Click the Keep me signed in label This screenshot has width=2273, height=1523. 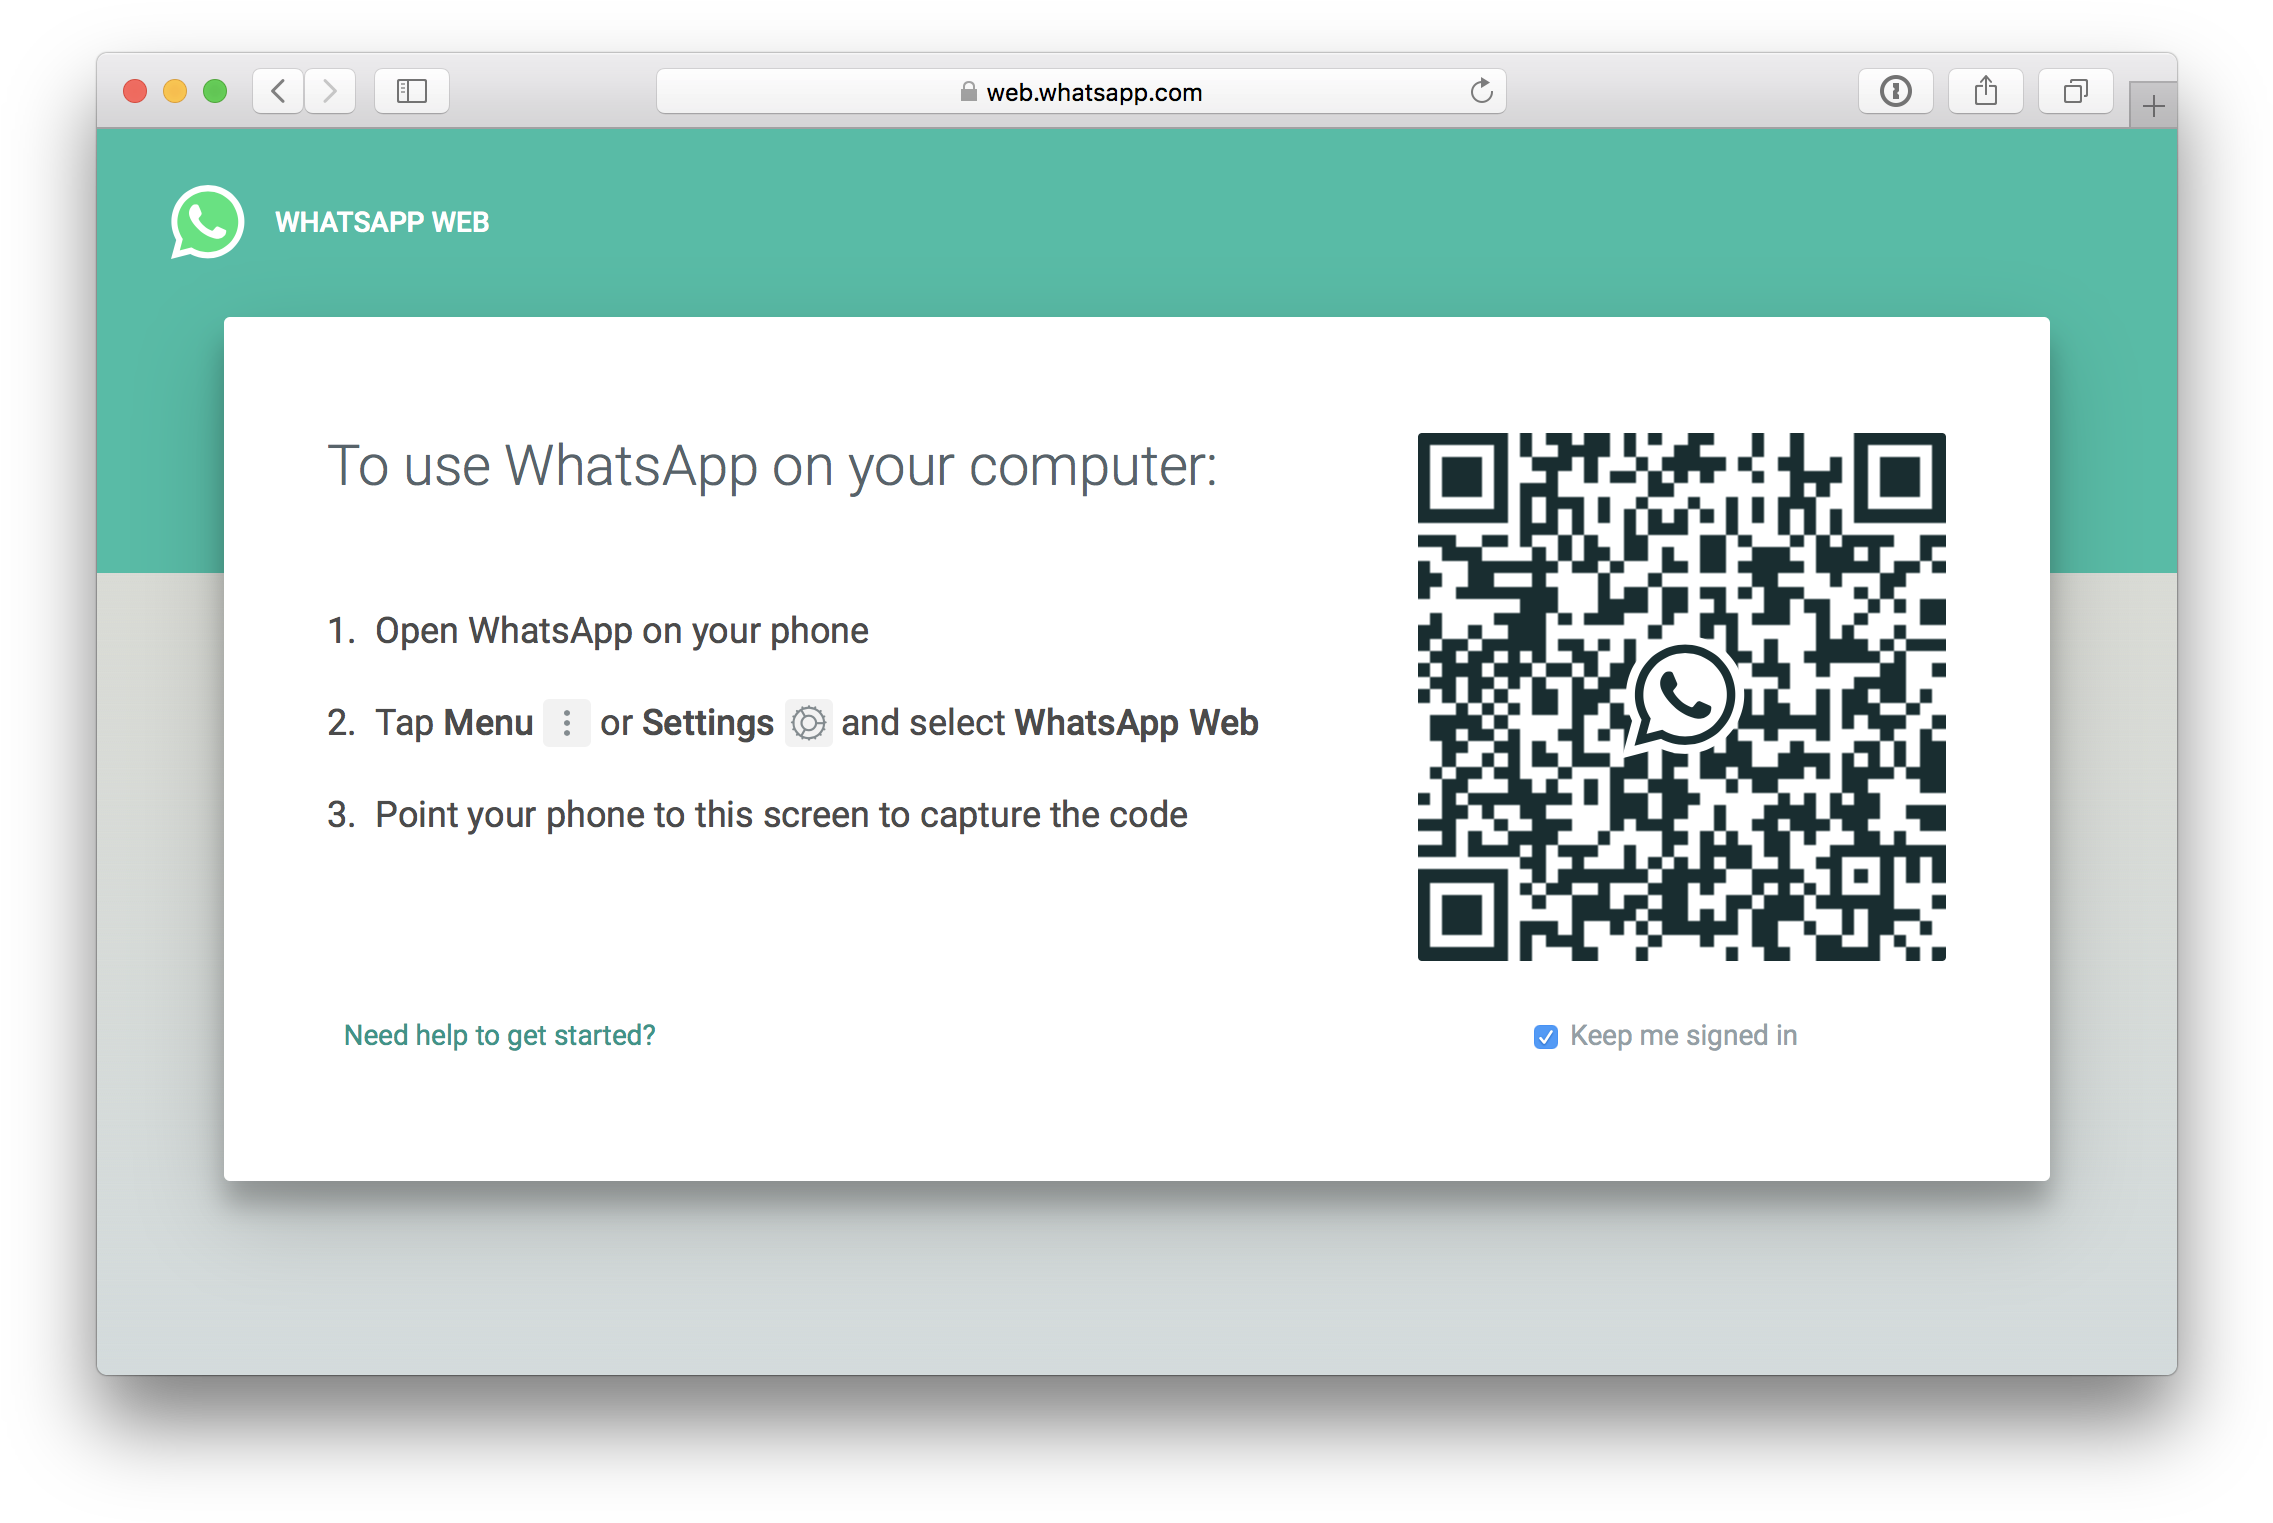[x=1683, y=1035]
